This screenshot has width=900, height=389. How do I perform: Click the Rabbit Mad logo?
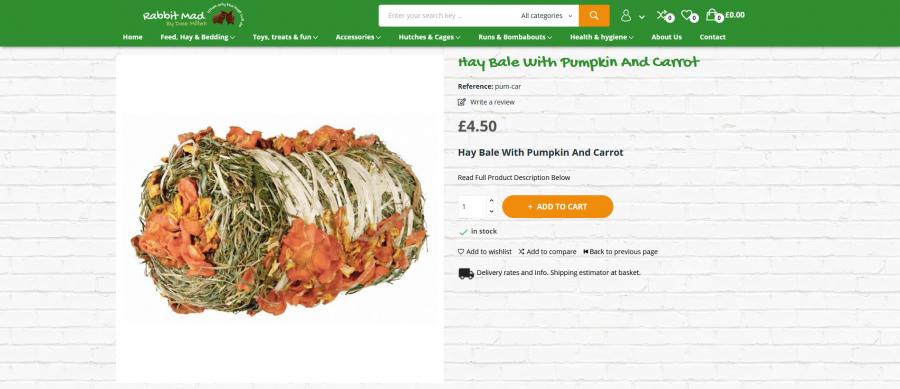[x=194, y=16]
